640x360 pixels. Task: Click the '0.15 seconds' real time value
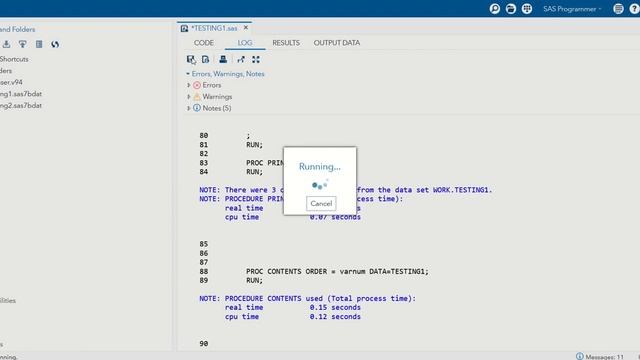335,307
